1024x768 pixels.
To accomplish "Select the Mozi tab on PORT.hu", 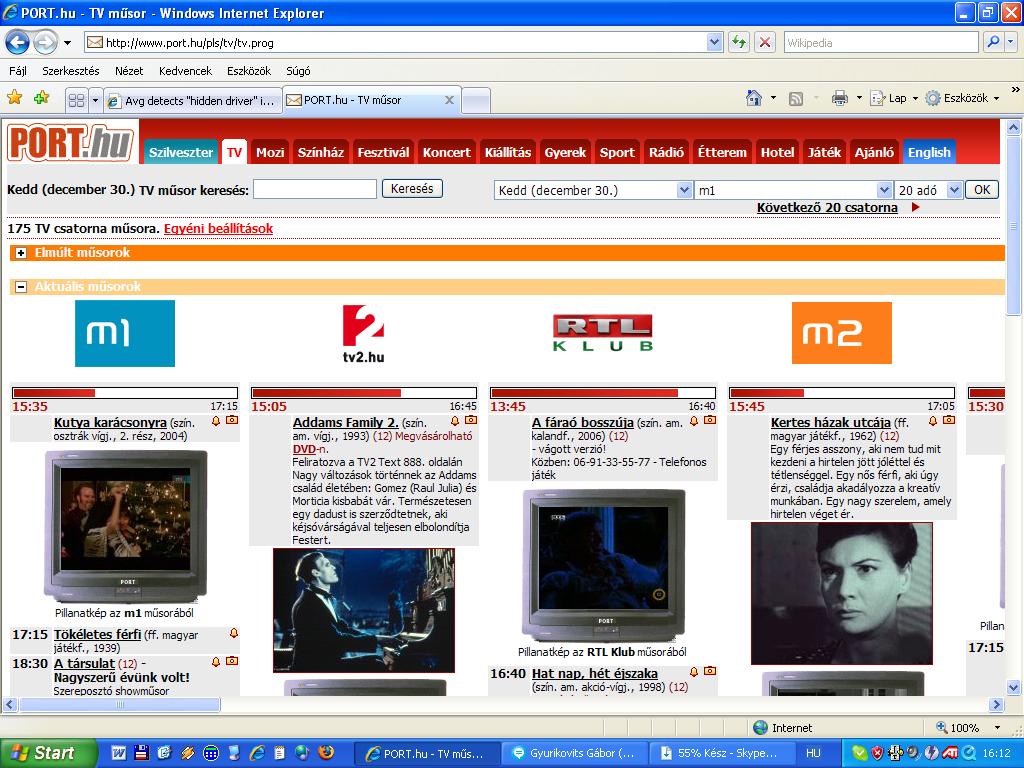I will 270,152.
